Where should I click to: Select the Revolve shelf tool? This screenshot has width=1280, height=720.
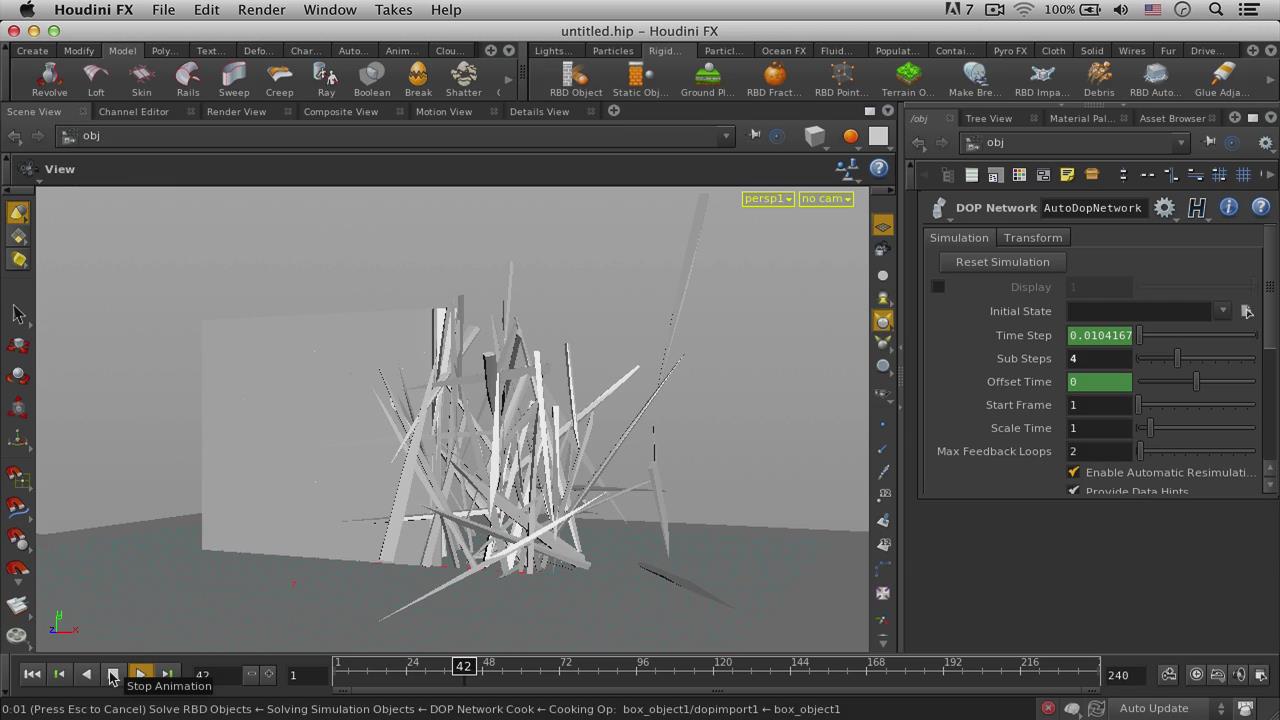coord(49,79)
